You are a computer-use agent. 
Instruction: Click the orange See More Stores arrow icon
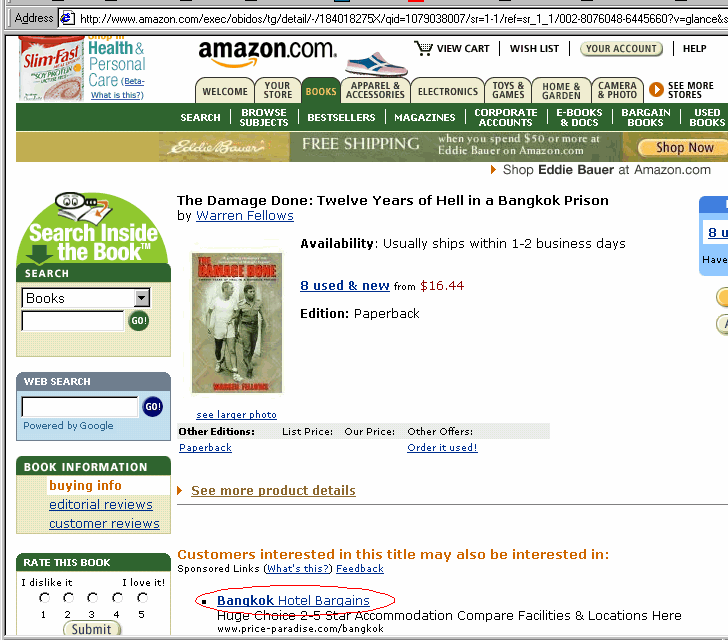pyautogui.click(x=656, y=89)
